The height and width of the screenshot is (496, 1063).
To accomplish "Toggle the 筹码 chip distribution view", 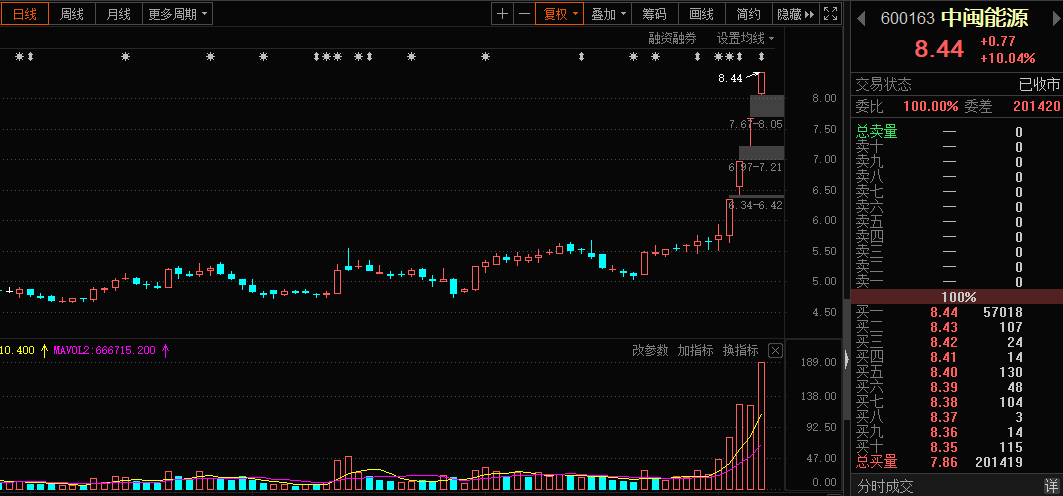I will pos(654,14).
